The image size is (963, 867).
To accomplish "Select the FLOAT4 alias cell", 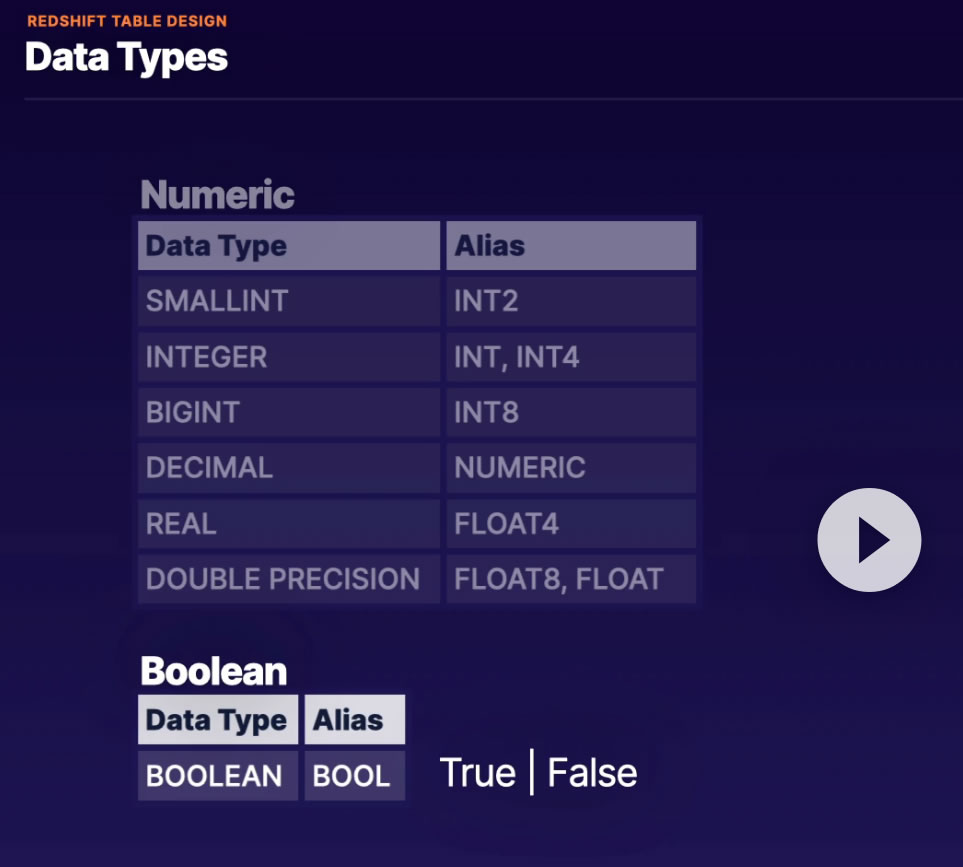I will [x=570, y=523].
